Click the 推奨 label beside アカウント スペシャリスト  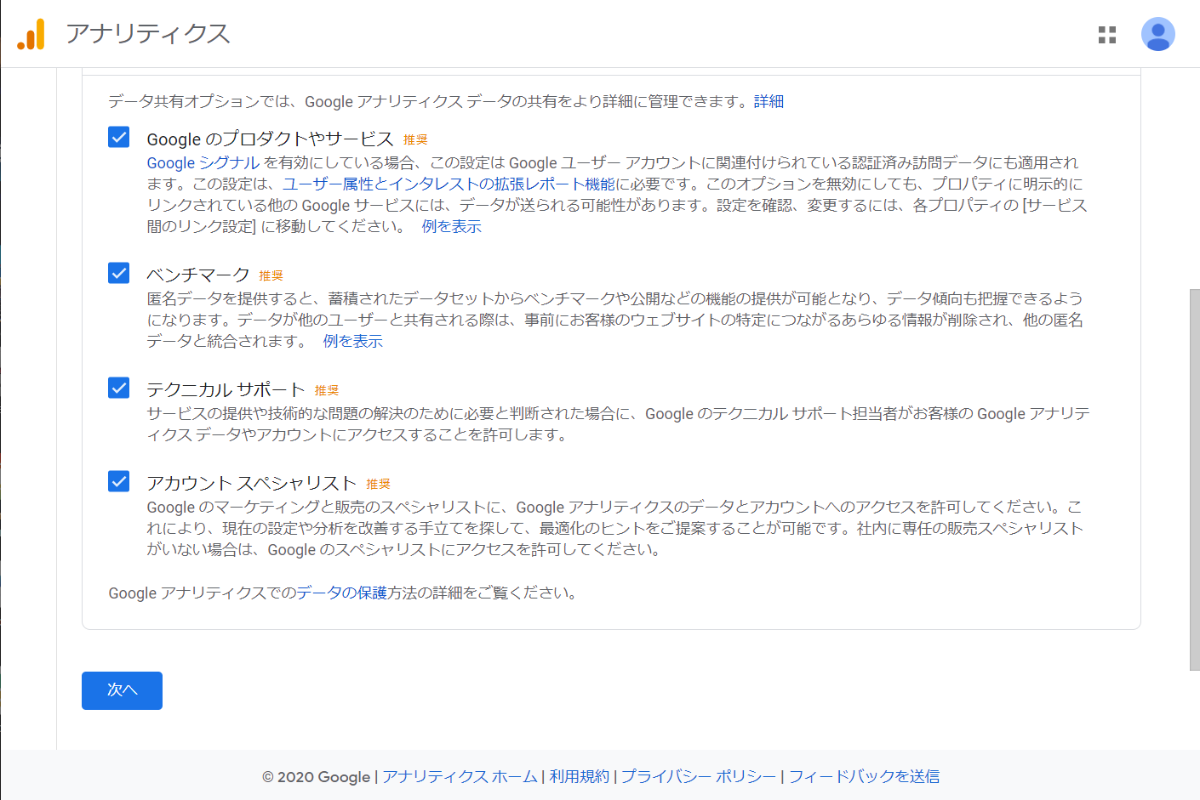tap(378, 484)
